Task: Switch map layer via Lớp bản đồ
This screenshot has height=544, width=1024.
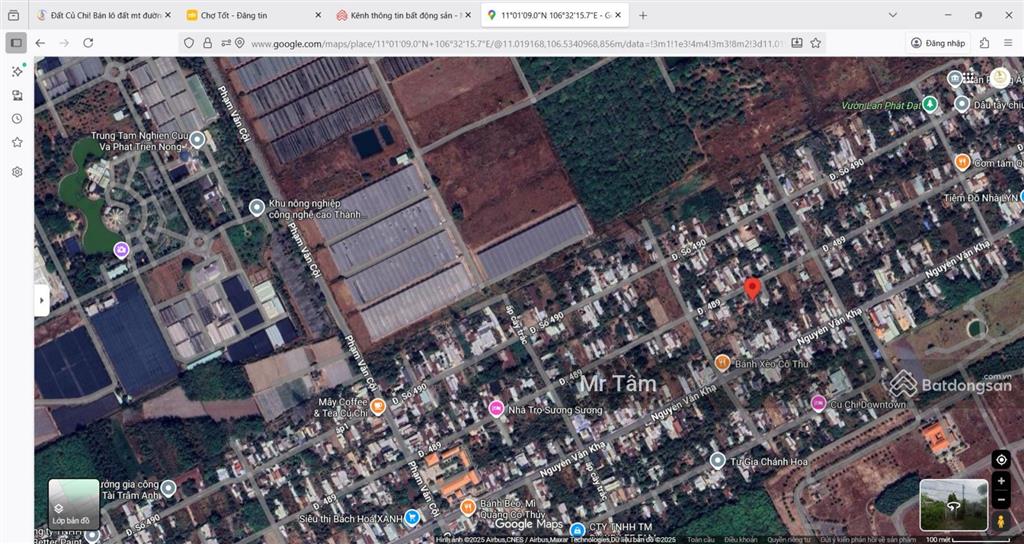Action: click(x=72, y=504)
